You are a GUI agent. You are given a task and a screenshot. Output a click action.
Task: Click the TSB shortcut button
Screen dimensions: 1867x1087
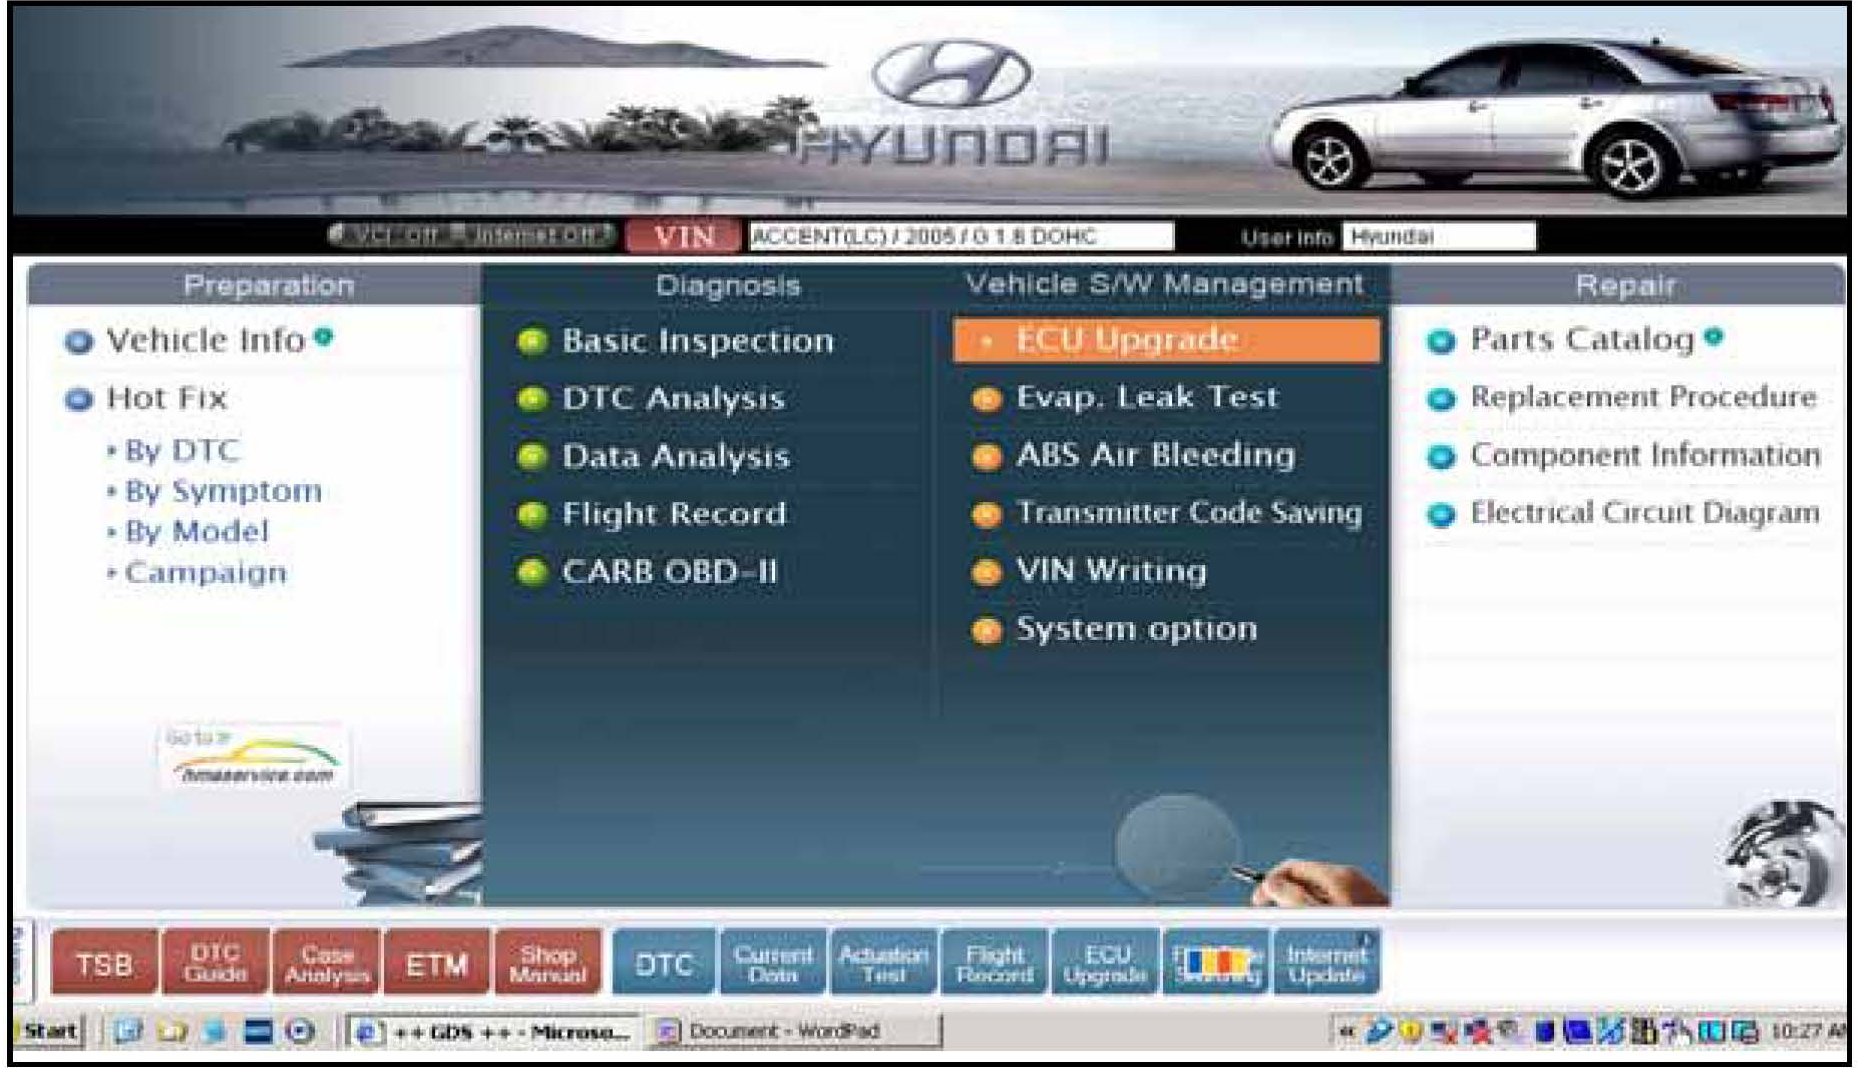coord(104,964)
